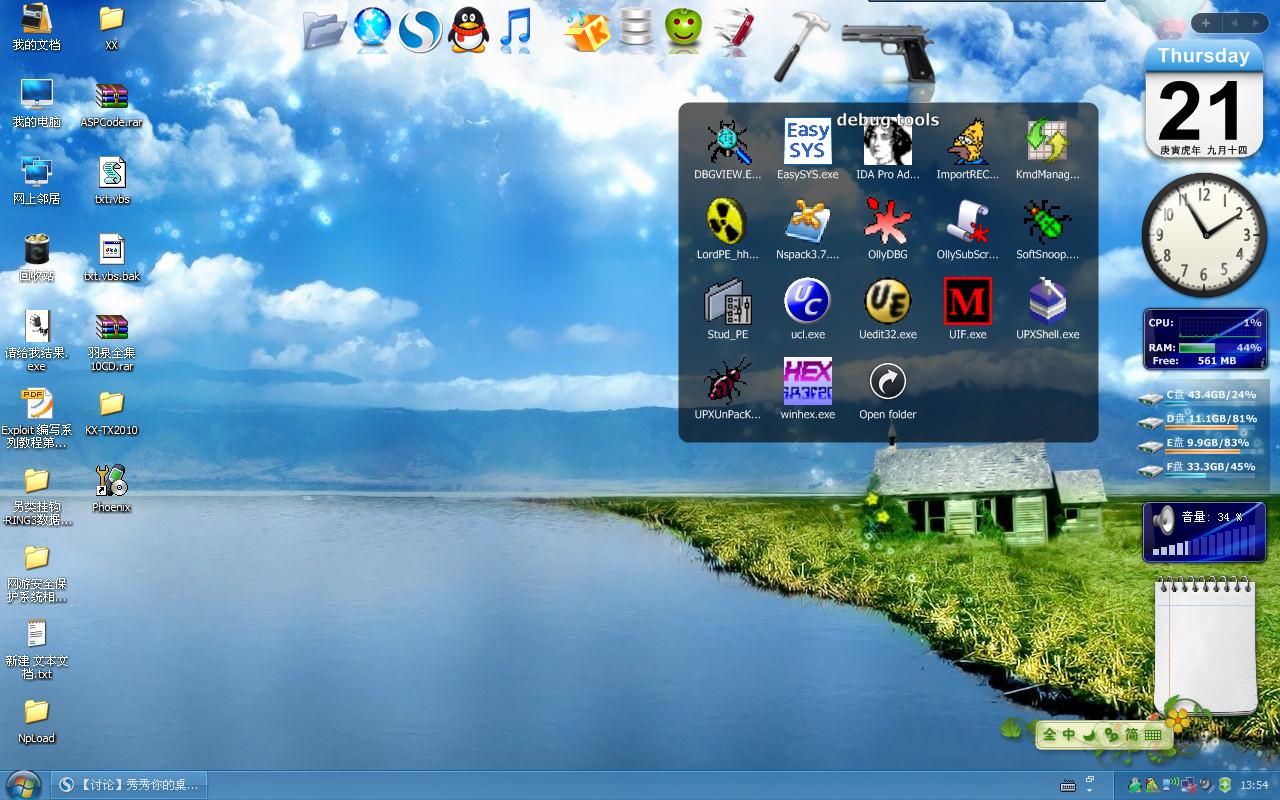Select ASPCode.rar archive on desktop

(112, 104)
